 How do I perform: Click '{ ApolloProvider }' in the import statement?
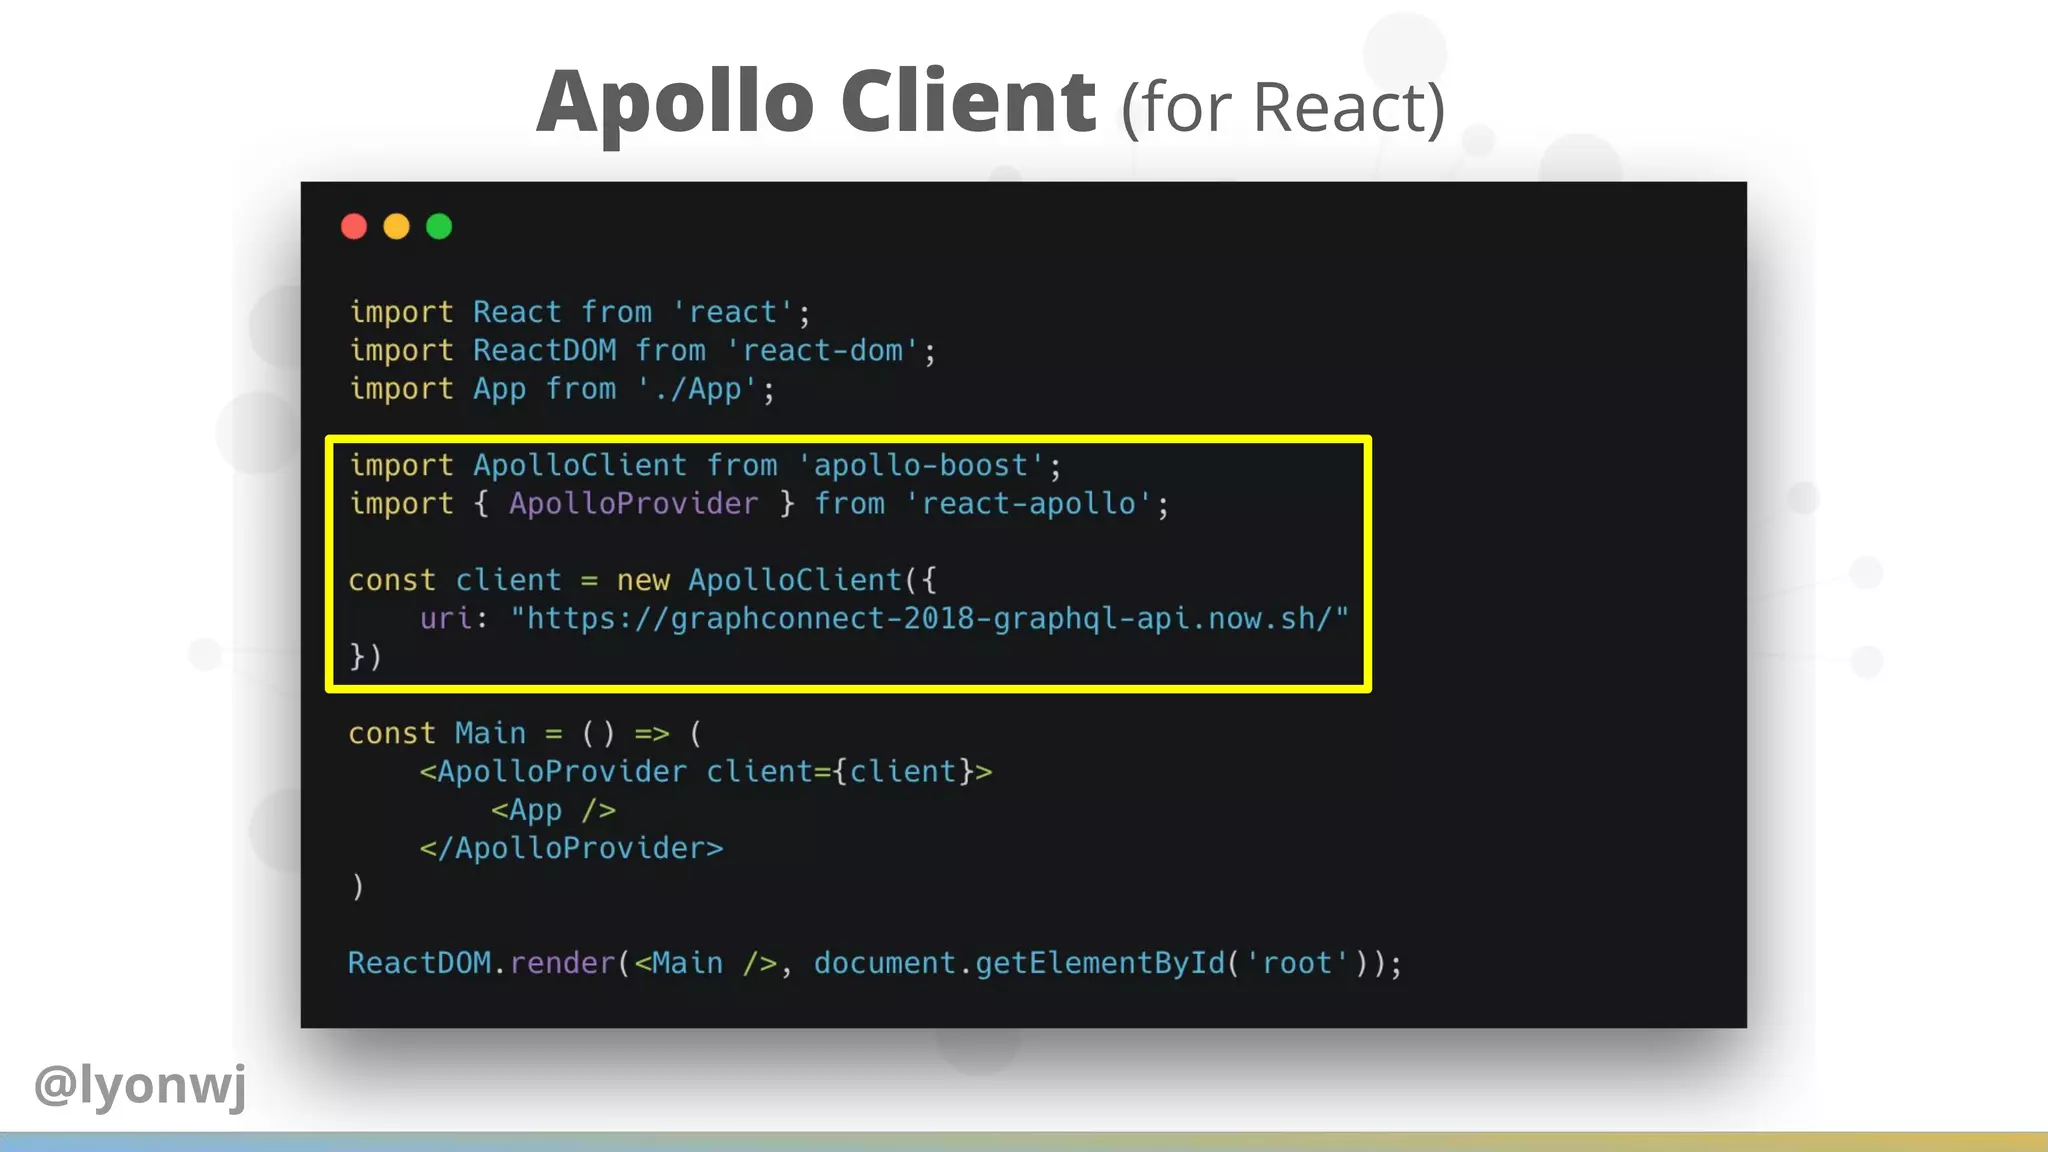click(x=634, y=504)
